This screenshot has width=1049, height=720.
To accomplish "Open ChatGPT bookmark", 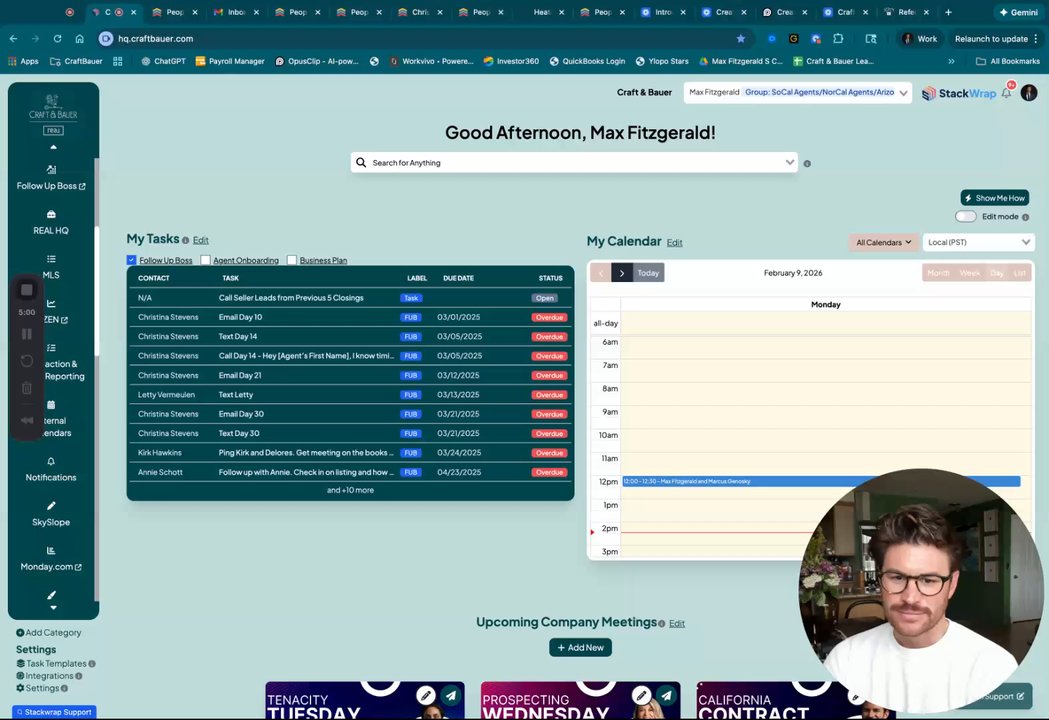I will point(163,61).
